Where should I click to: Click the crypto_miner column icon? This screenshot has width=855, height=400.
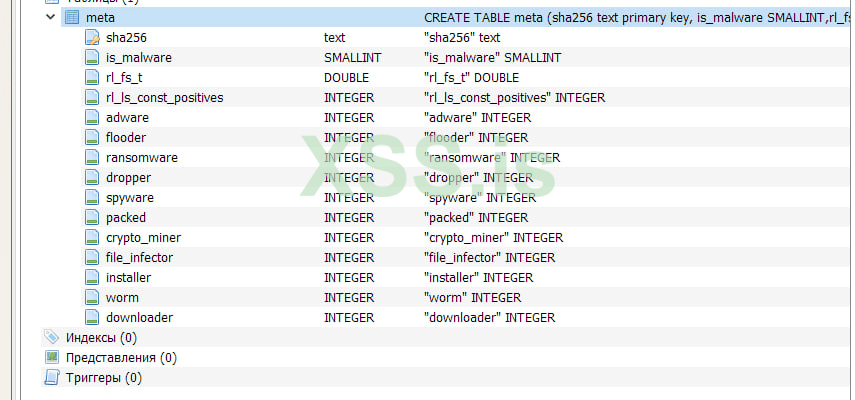[x=93, y=238]
